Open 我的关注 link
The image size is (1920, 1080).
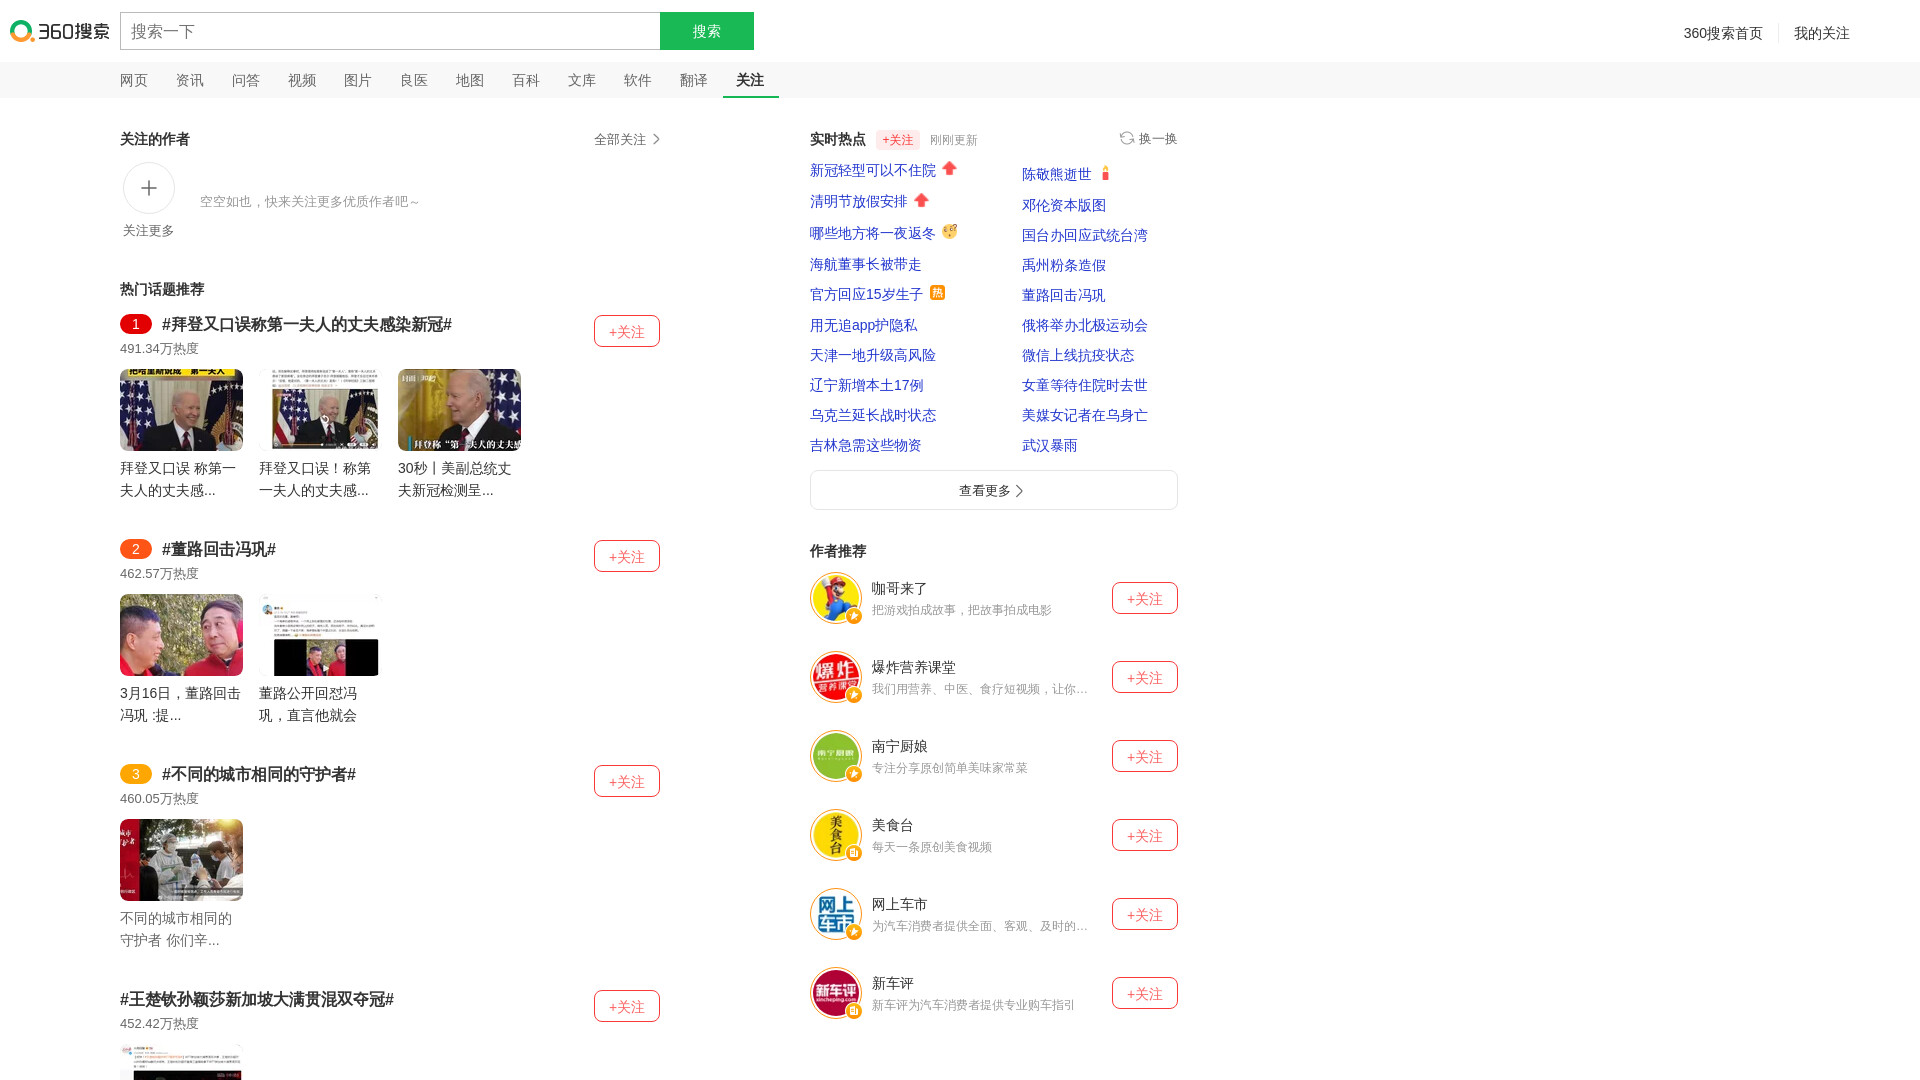click(1822, 33)
